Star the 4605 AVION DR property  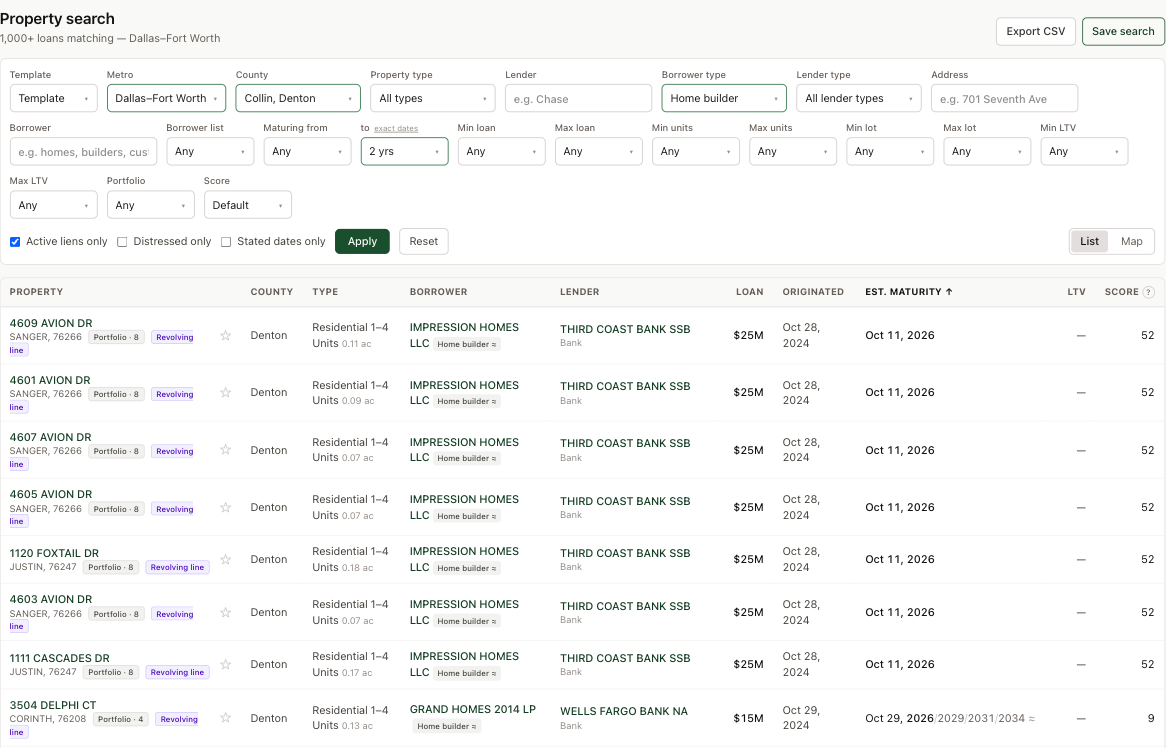point(225,507)
